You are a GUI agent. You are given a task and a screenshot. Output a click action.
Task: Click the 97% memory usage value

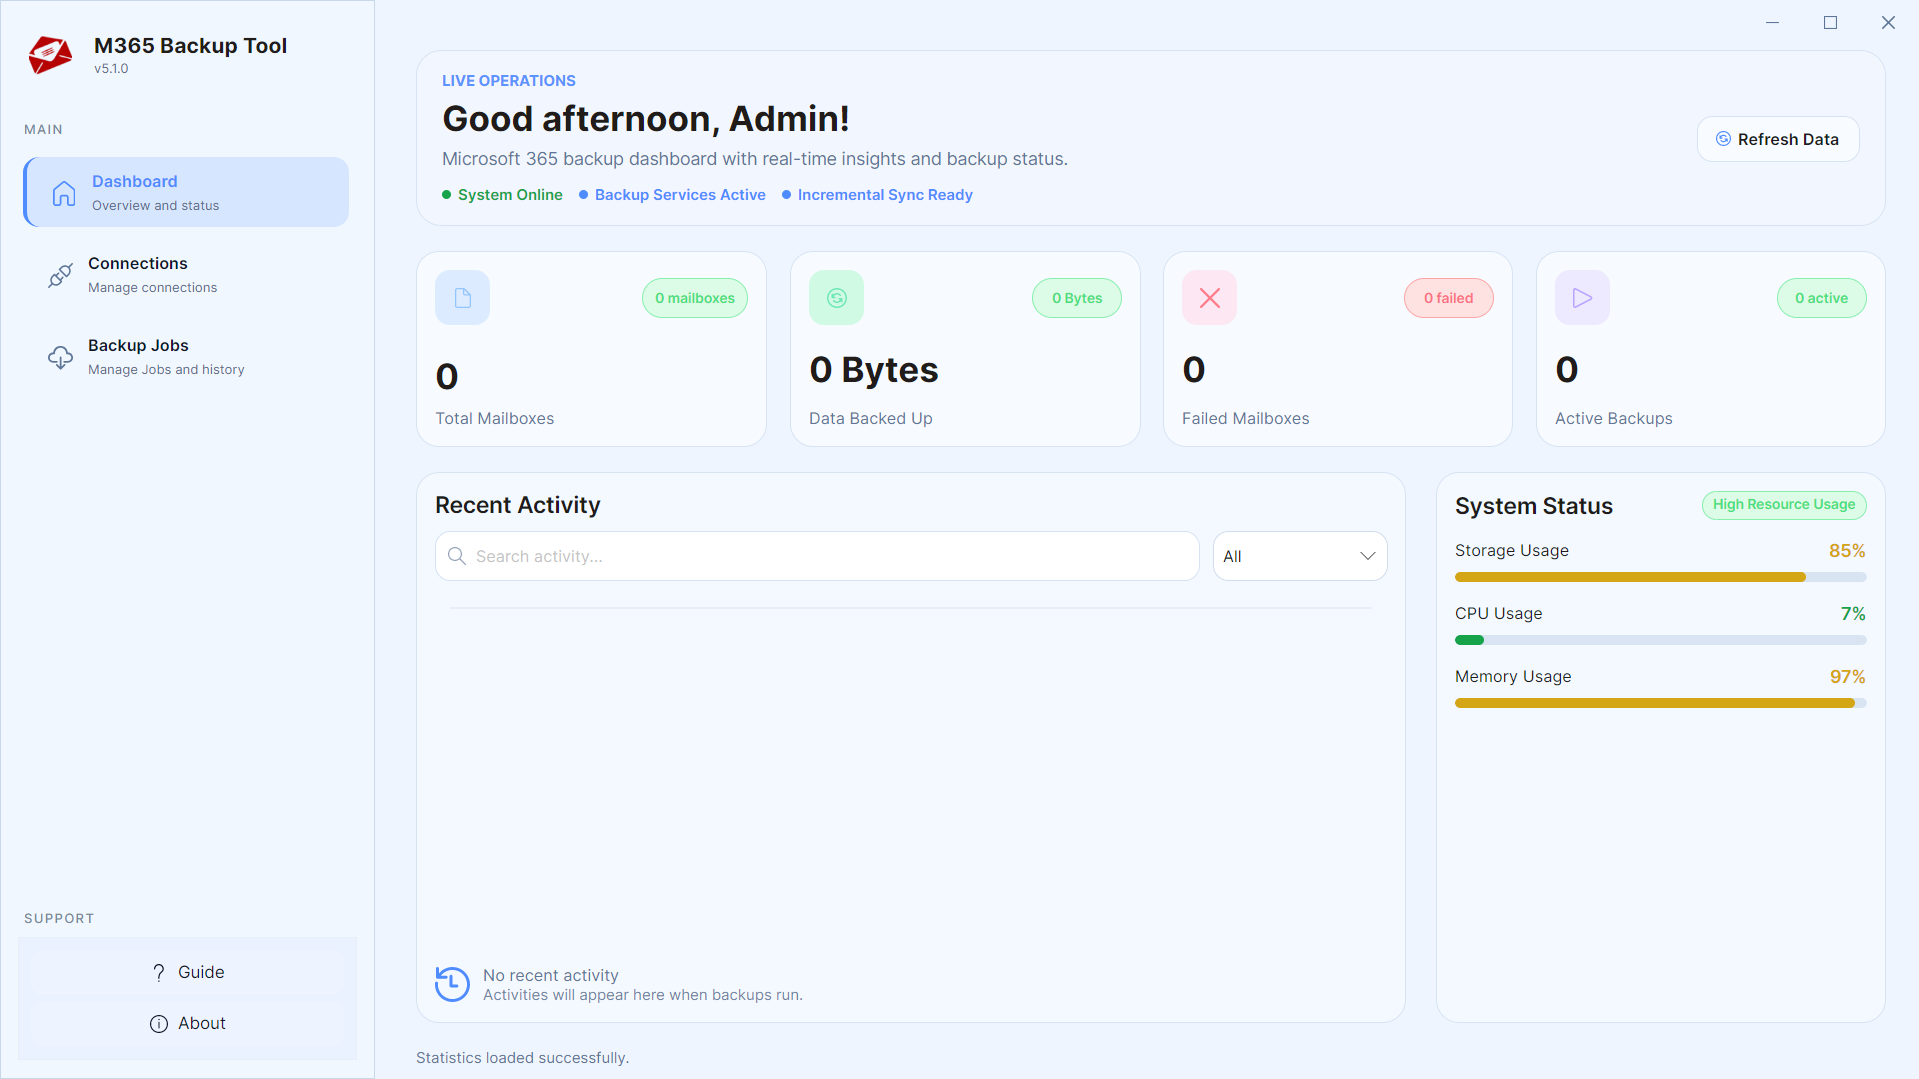coord(1847,677)
